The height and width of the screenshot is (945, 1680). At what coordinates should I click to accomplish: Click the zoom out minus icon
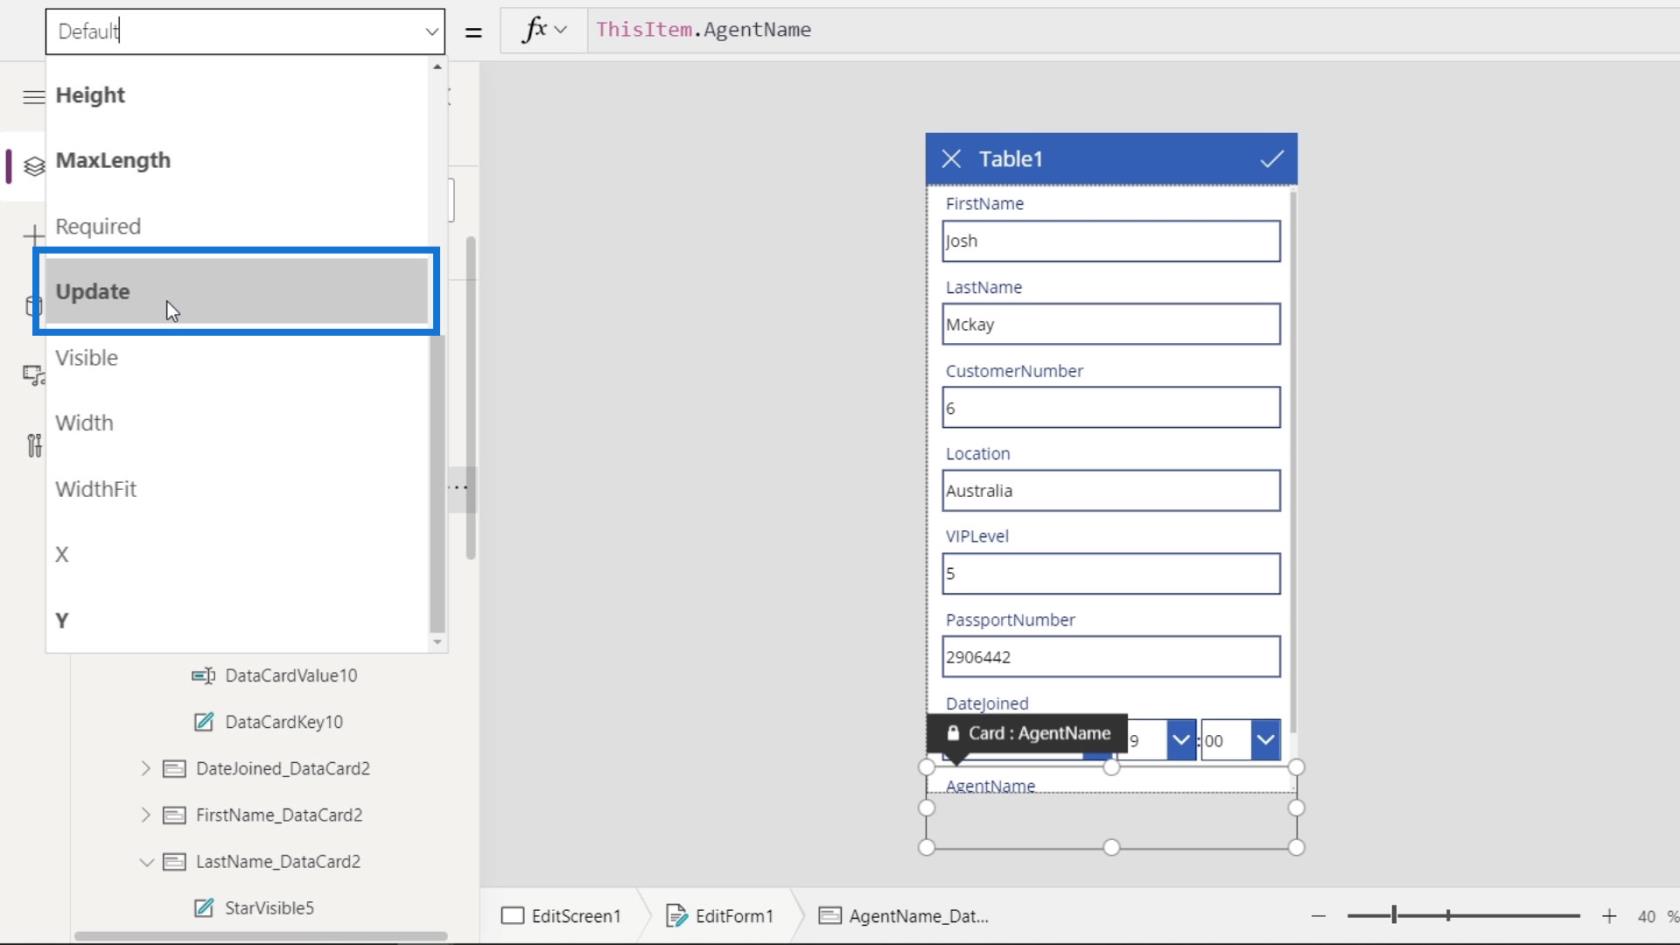pyautogui.click(x=1318, y=916)
